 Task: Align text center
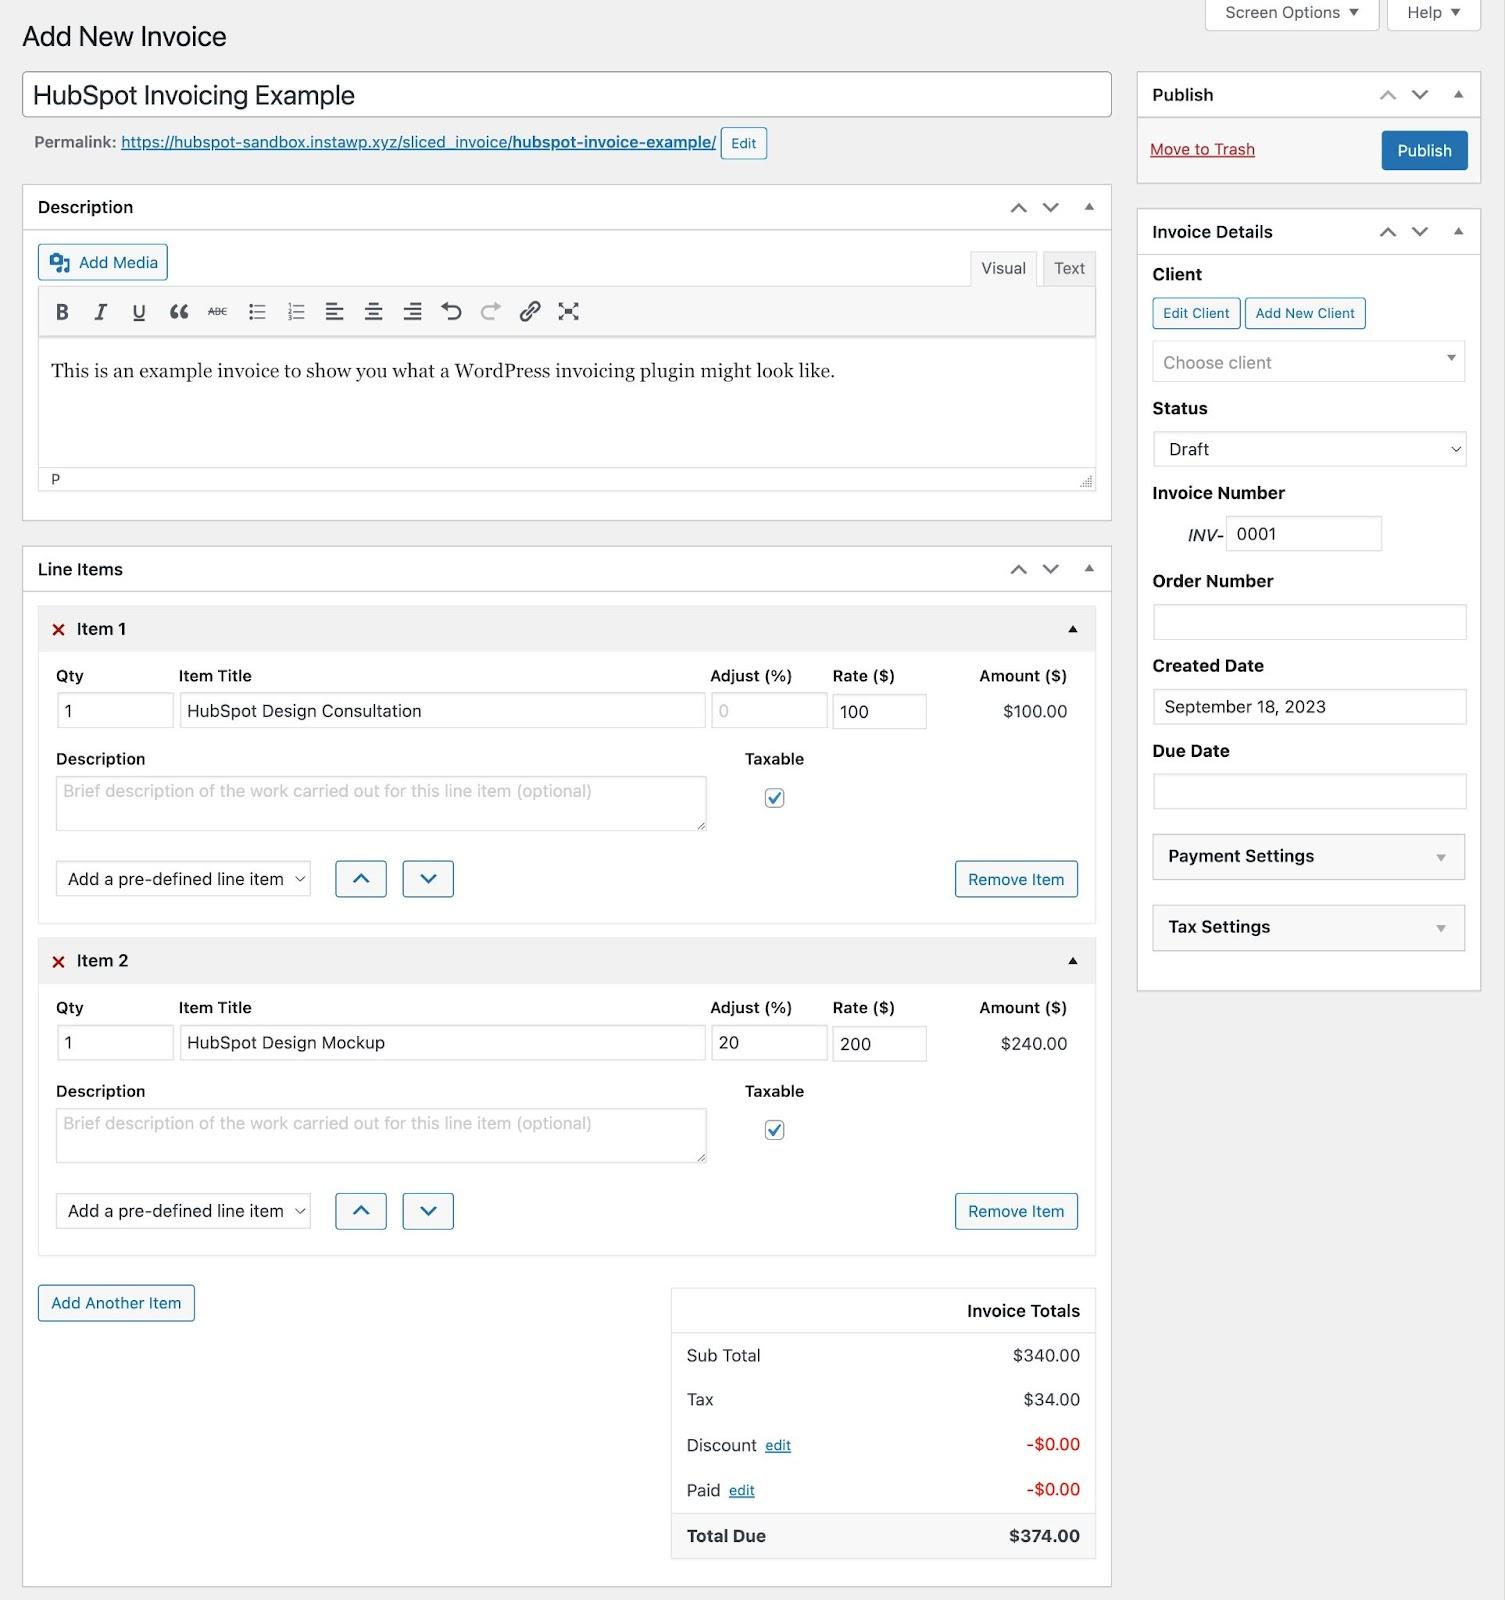coord(374,312)
